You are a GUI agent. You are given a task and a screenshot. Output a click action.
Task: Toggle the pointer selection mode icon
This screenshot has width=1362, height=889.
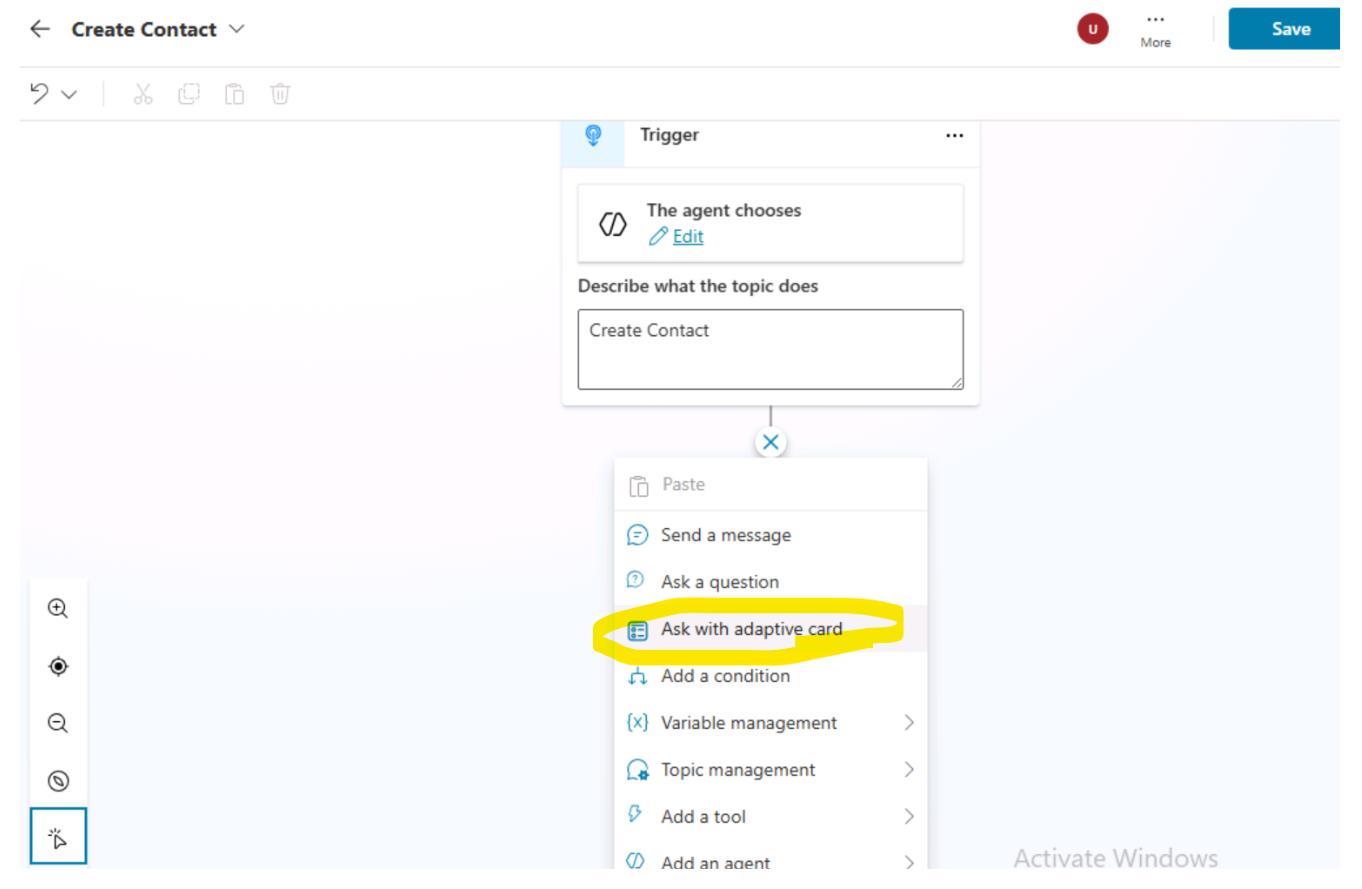pos(58,837)
